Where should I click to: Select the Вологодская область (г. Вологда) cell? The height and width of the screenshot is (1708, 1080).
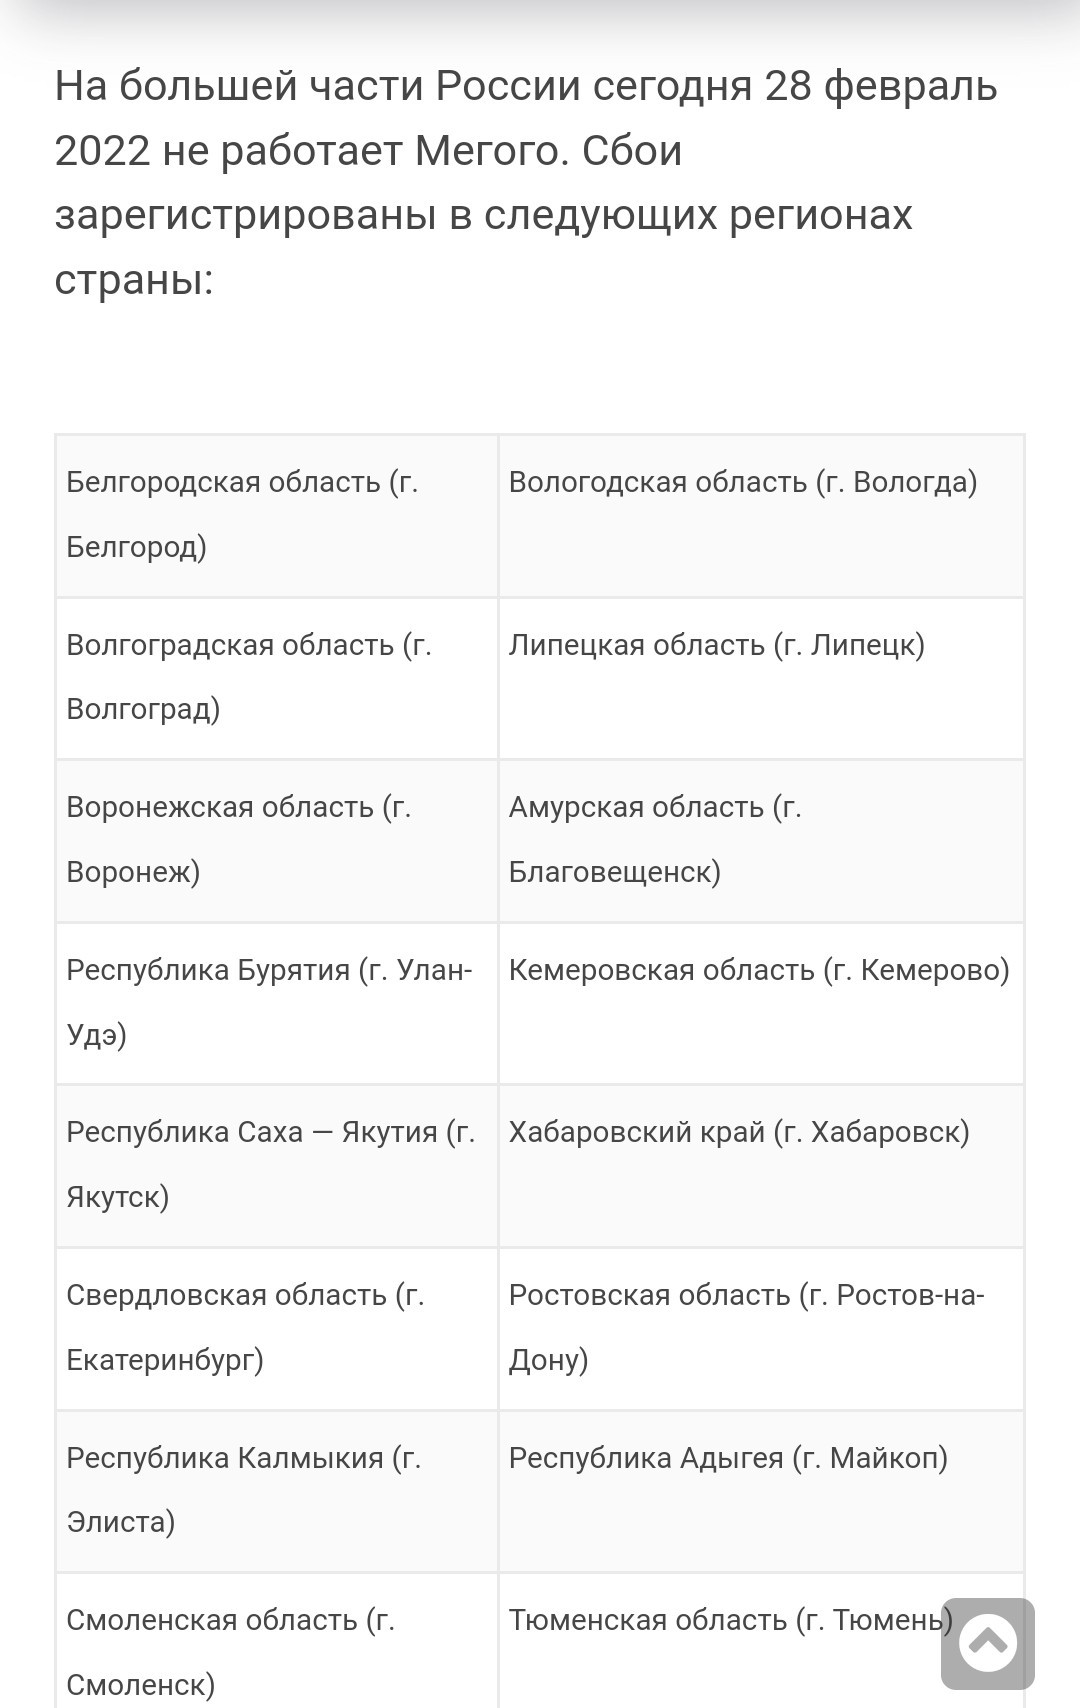(761, 516)
